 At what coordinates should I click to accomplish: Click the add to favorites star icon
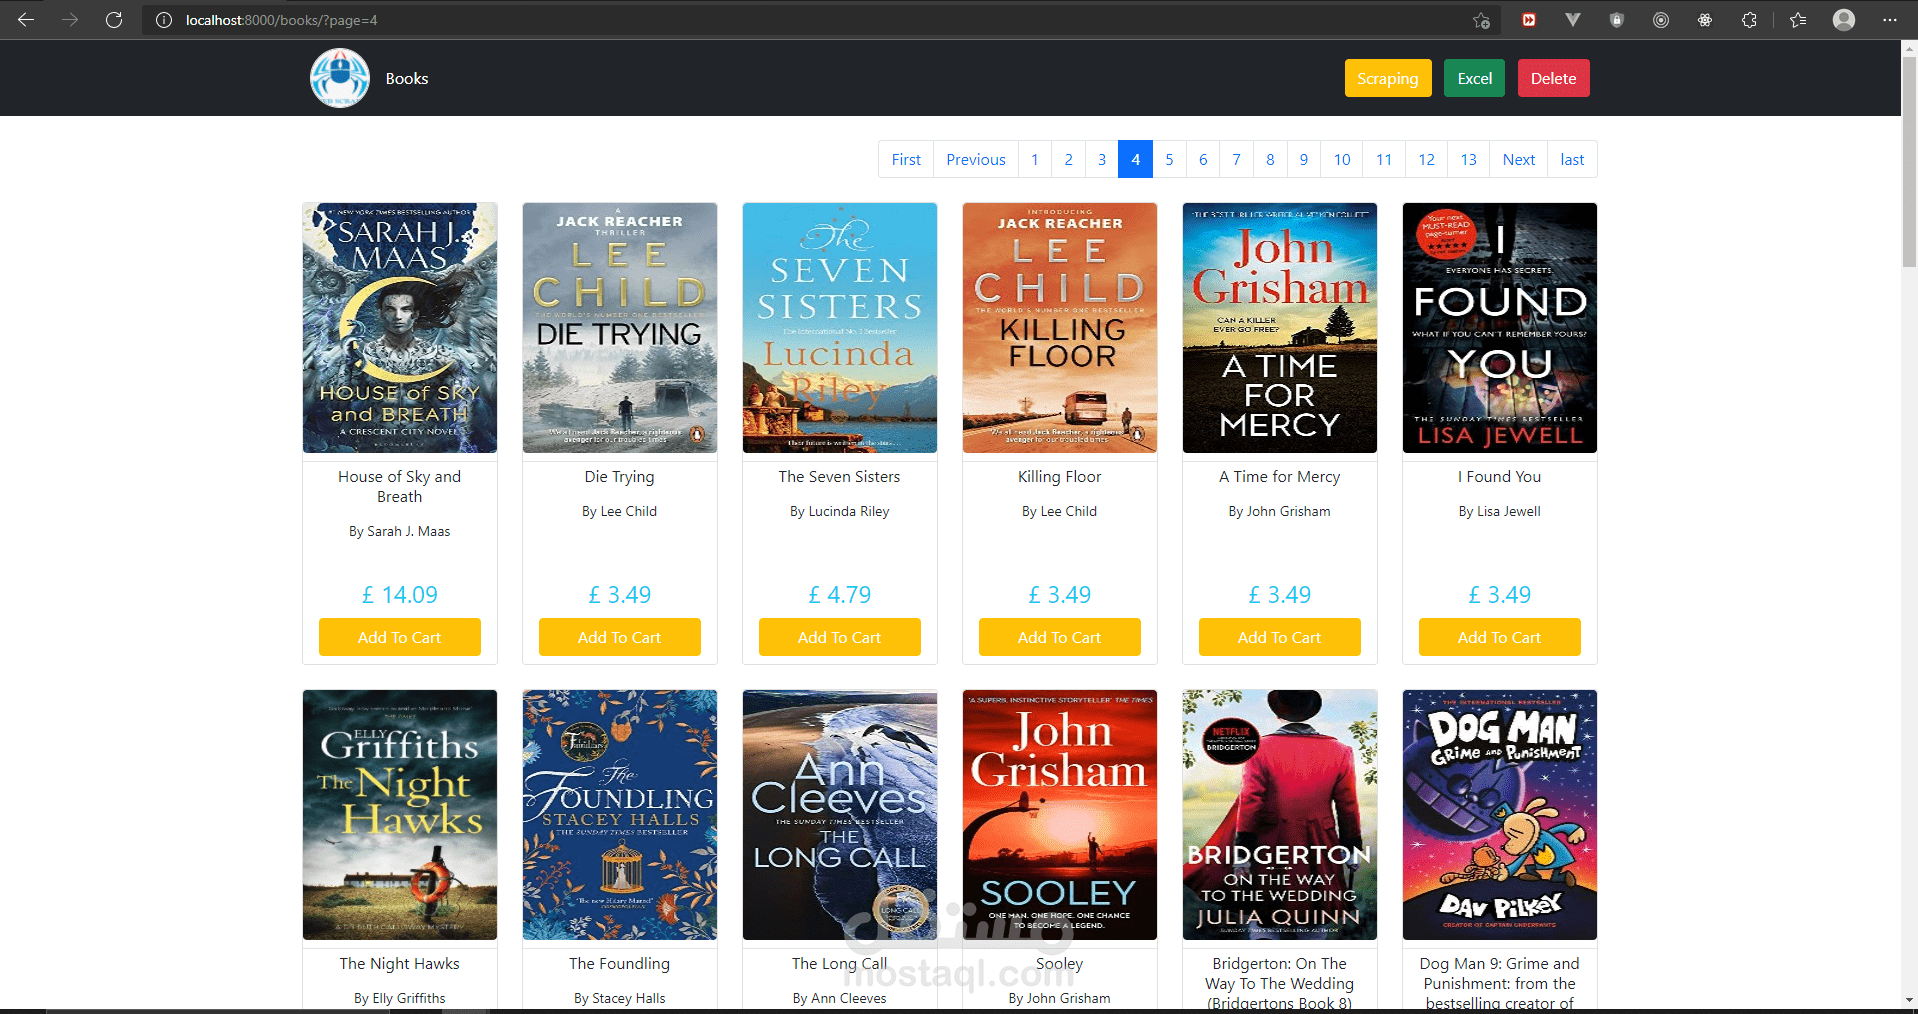point(1481,20)
